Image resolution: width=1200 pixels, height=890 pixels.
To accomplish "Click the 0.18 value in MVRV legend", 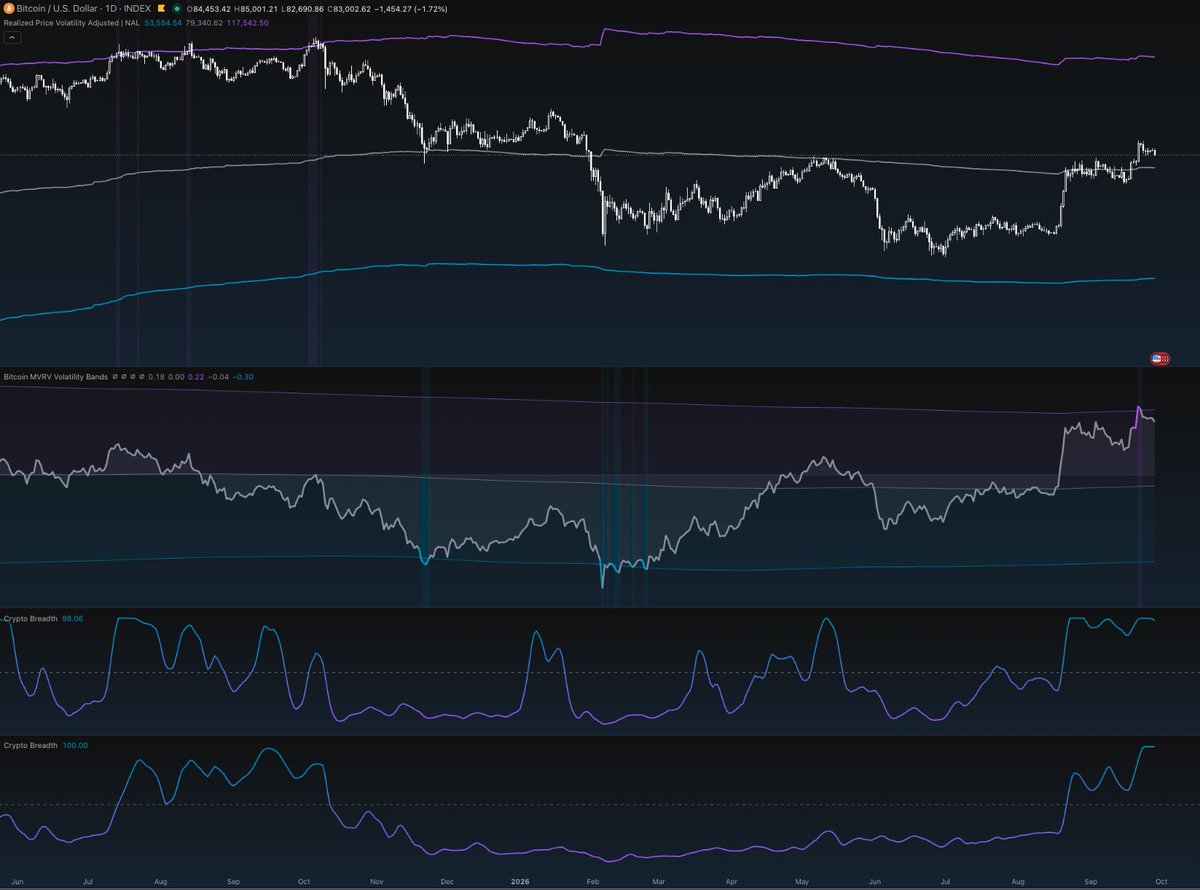I will click(x=154, y=377).
